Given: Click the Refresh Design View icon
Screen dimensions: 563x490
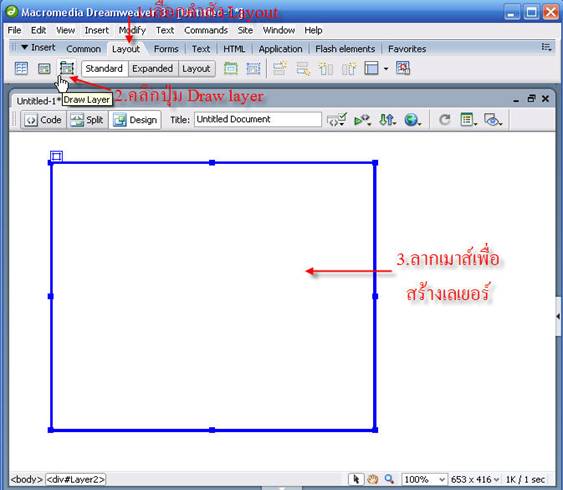Looking at the screenshot, I should [x=445, y=120].
